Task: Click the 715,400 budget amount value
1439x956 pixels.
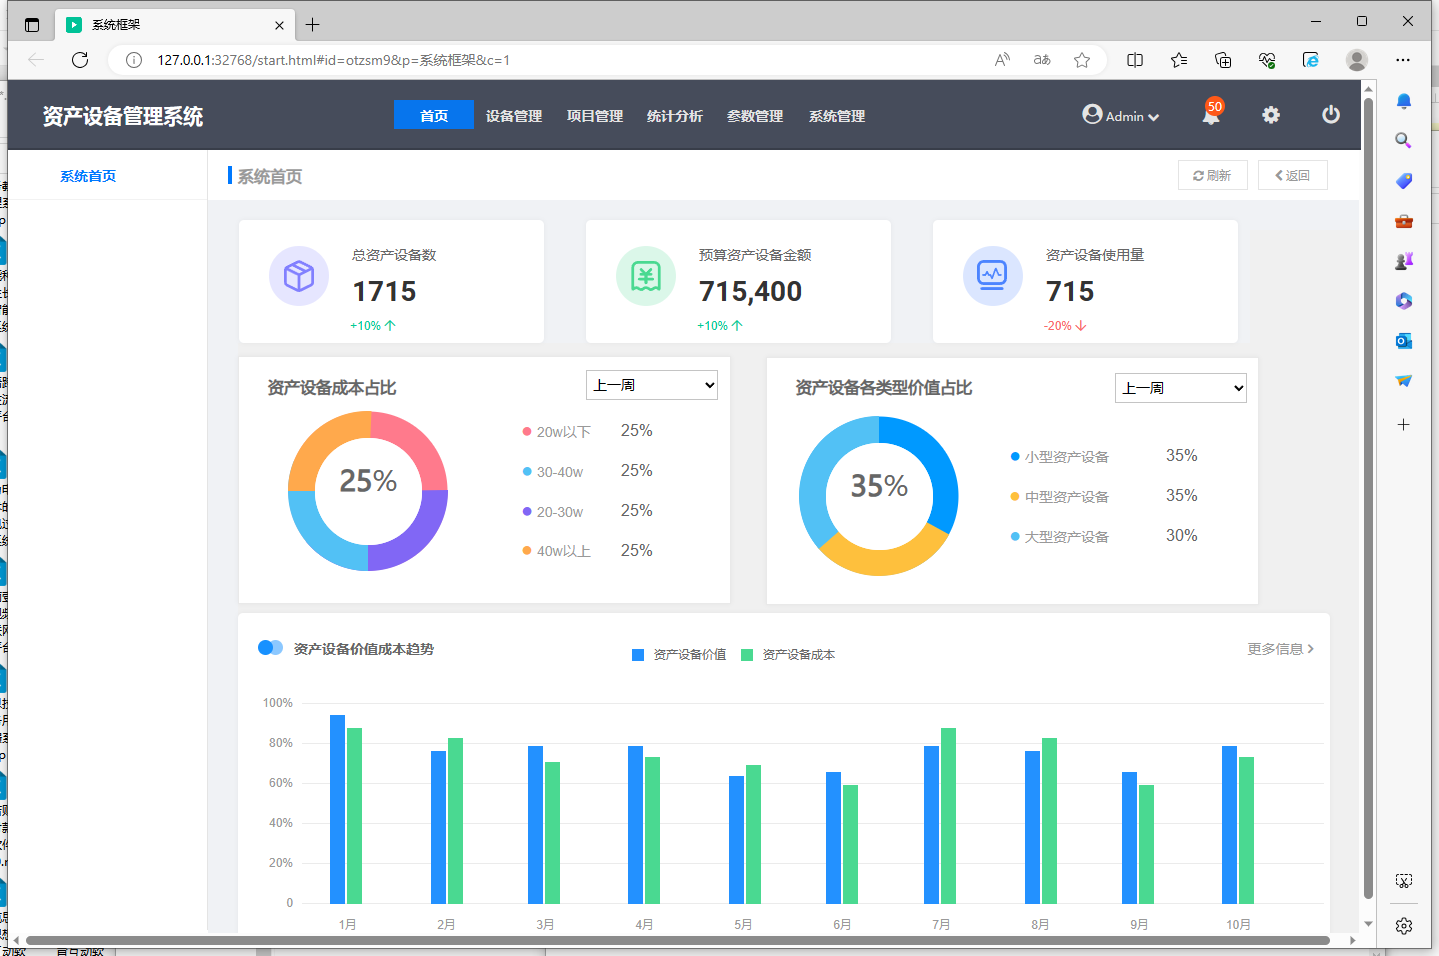Action: coord(750,291)
